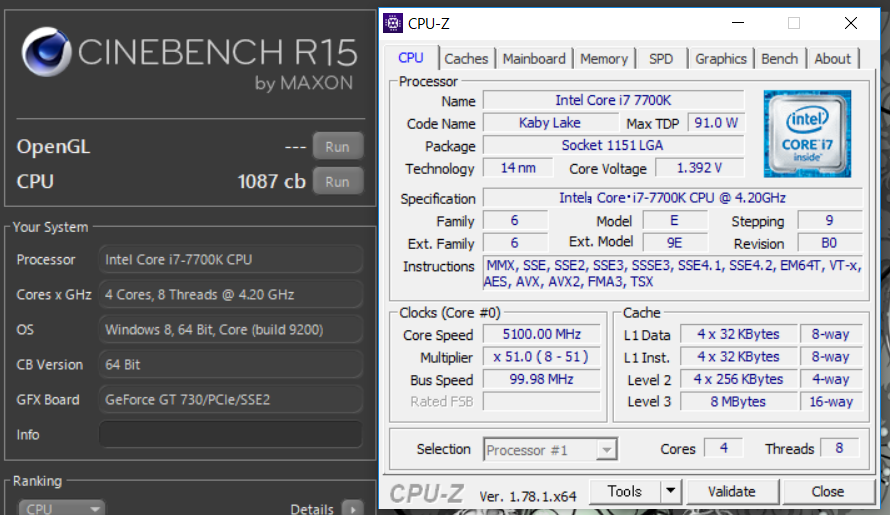This screenshot has height=515, width=890.
Task: Click the Technology value 14 nm
Action: click(518, 168)
